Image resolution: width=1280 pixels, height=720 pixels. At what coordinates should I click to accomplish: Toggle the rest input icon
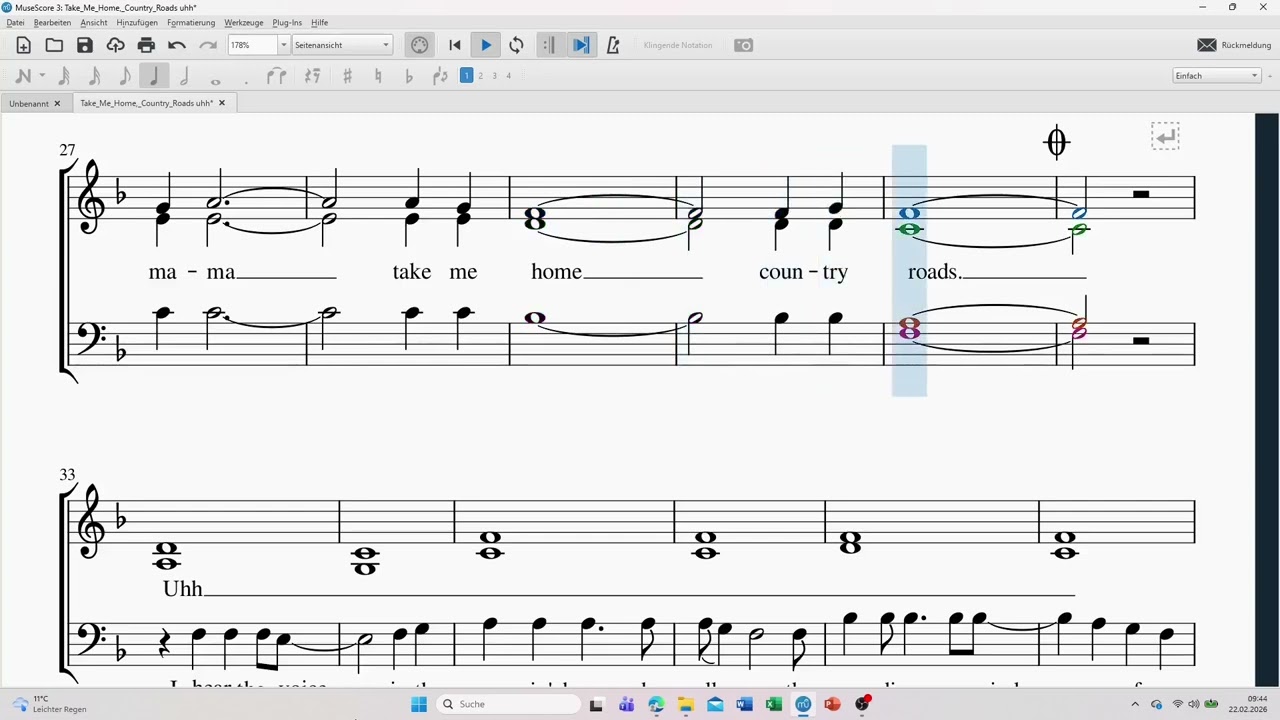point(312,76)
